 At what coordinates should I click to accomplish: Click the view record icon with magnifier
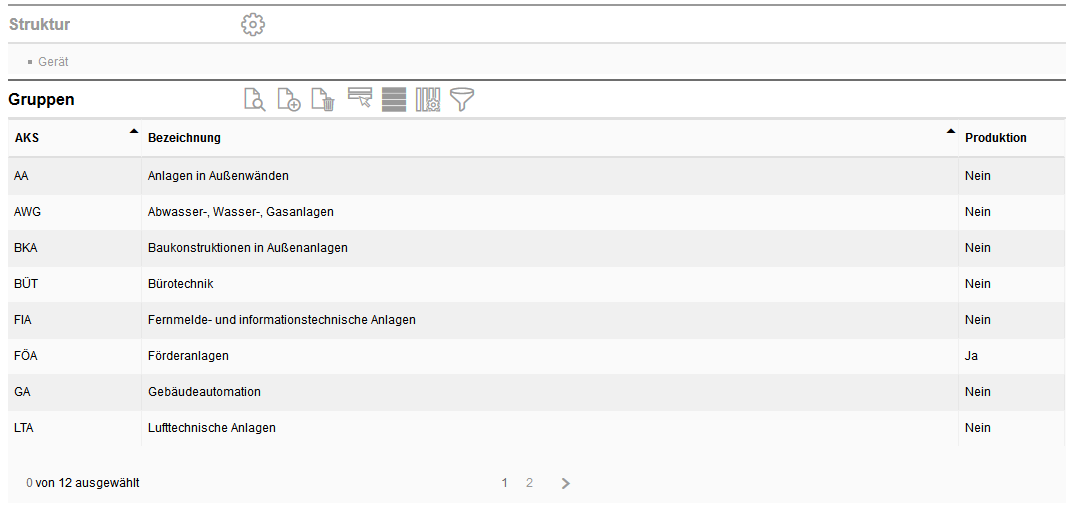coord(255,99)
